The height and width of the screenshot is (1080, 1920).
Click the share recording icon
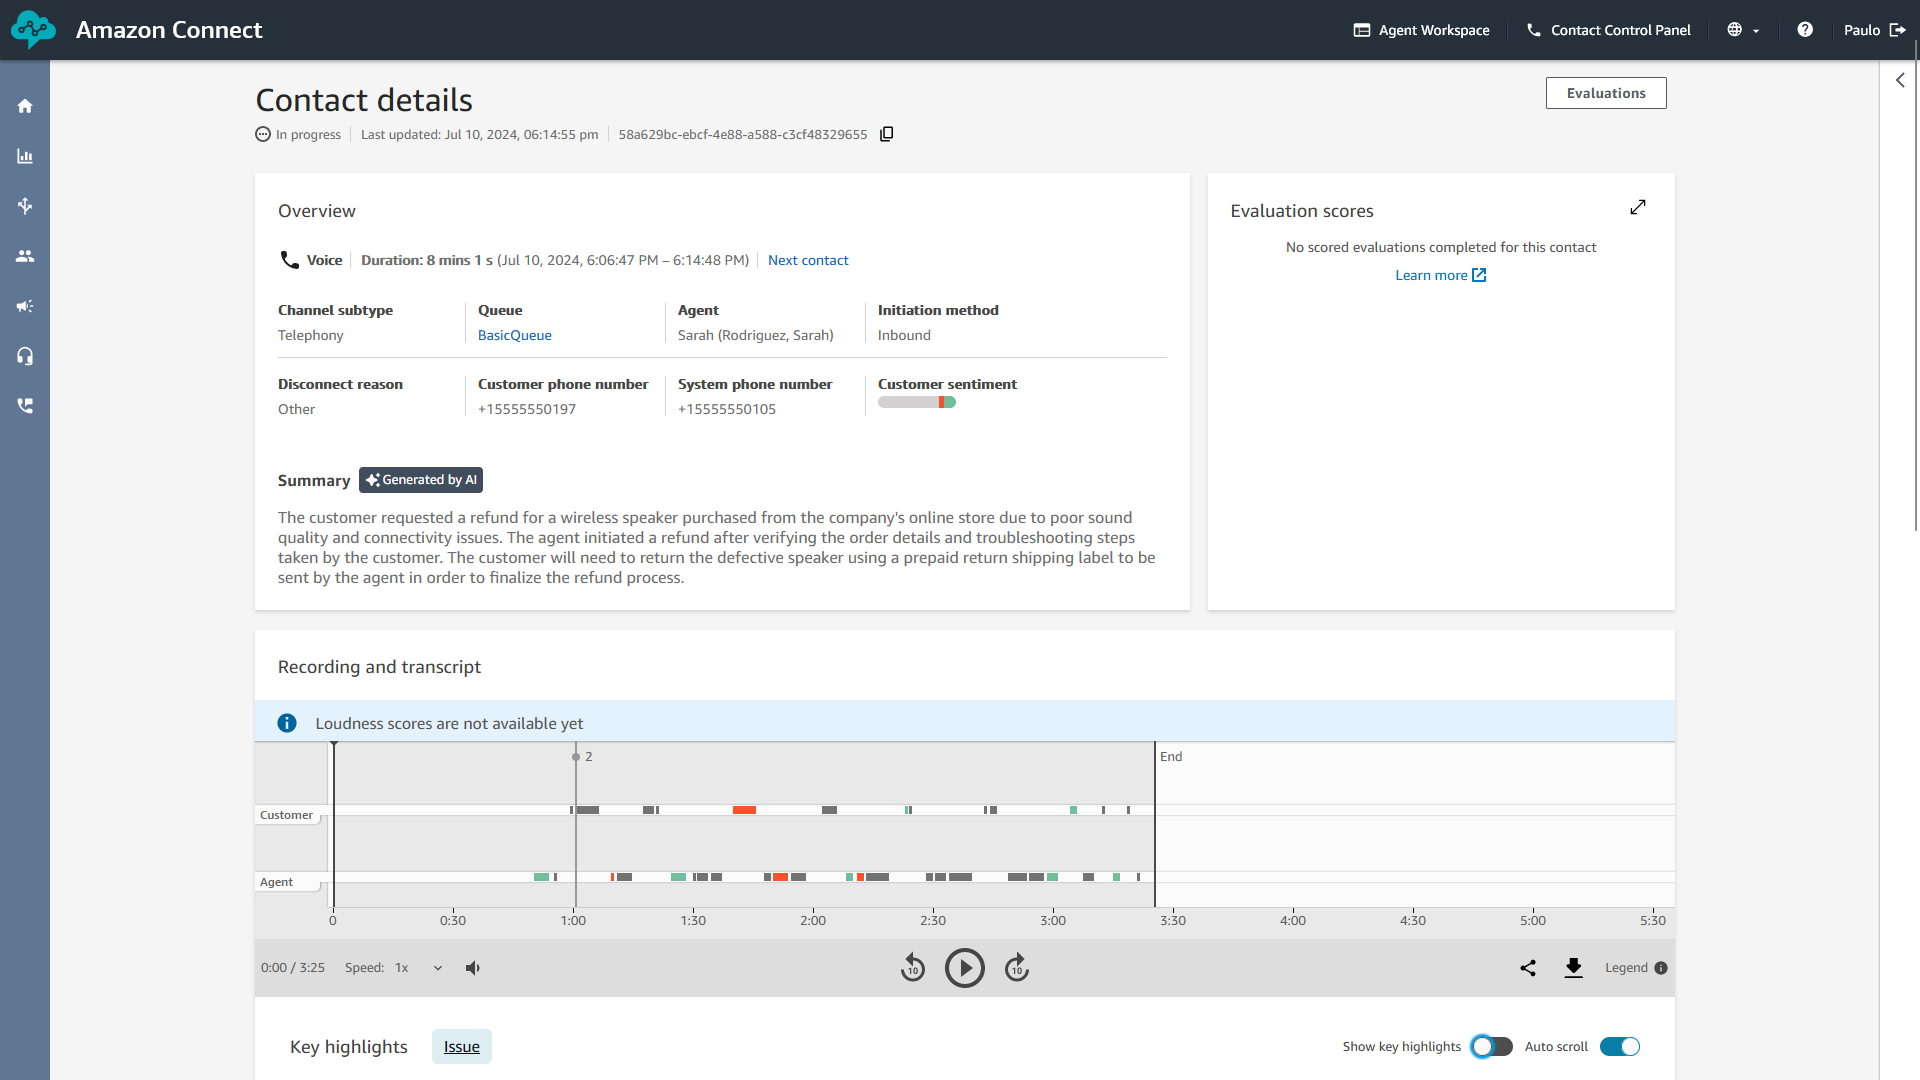(1528, 967)
